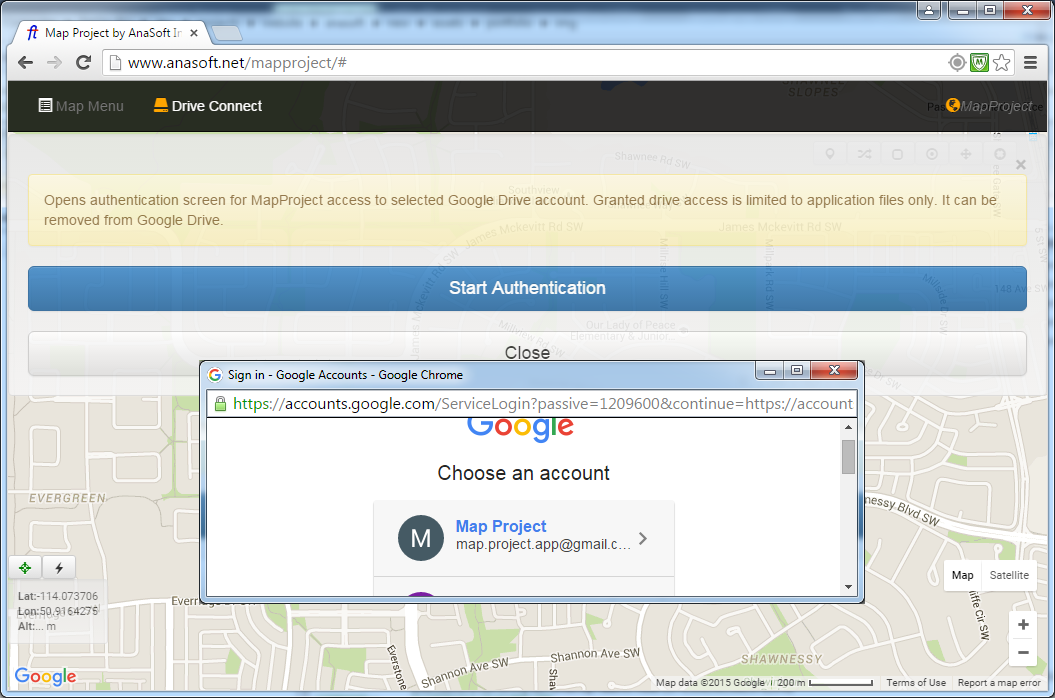Select the Map Project by AnaSoft tab
This screenshot has width=1055, height=700.
(111, 33)
